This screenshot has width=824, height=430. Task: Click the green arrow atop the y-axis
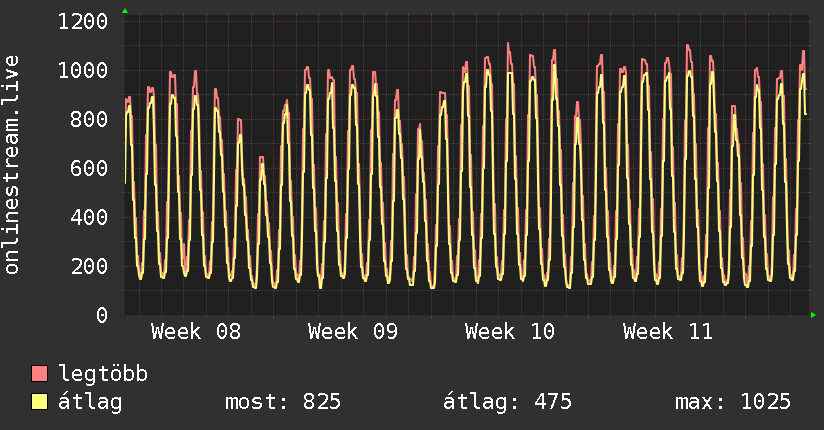click(125, 11)
